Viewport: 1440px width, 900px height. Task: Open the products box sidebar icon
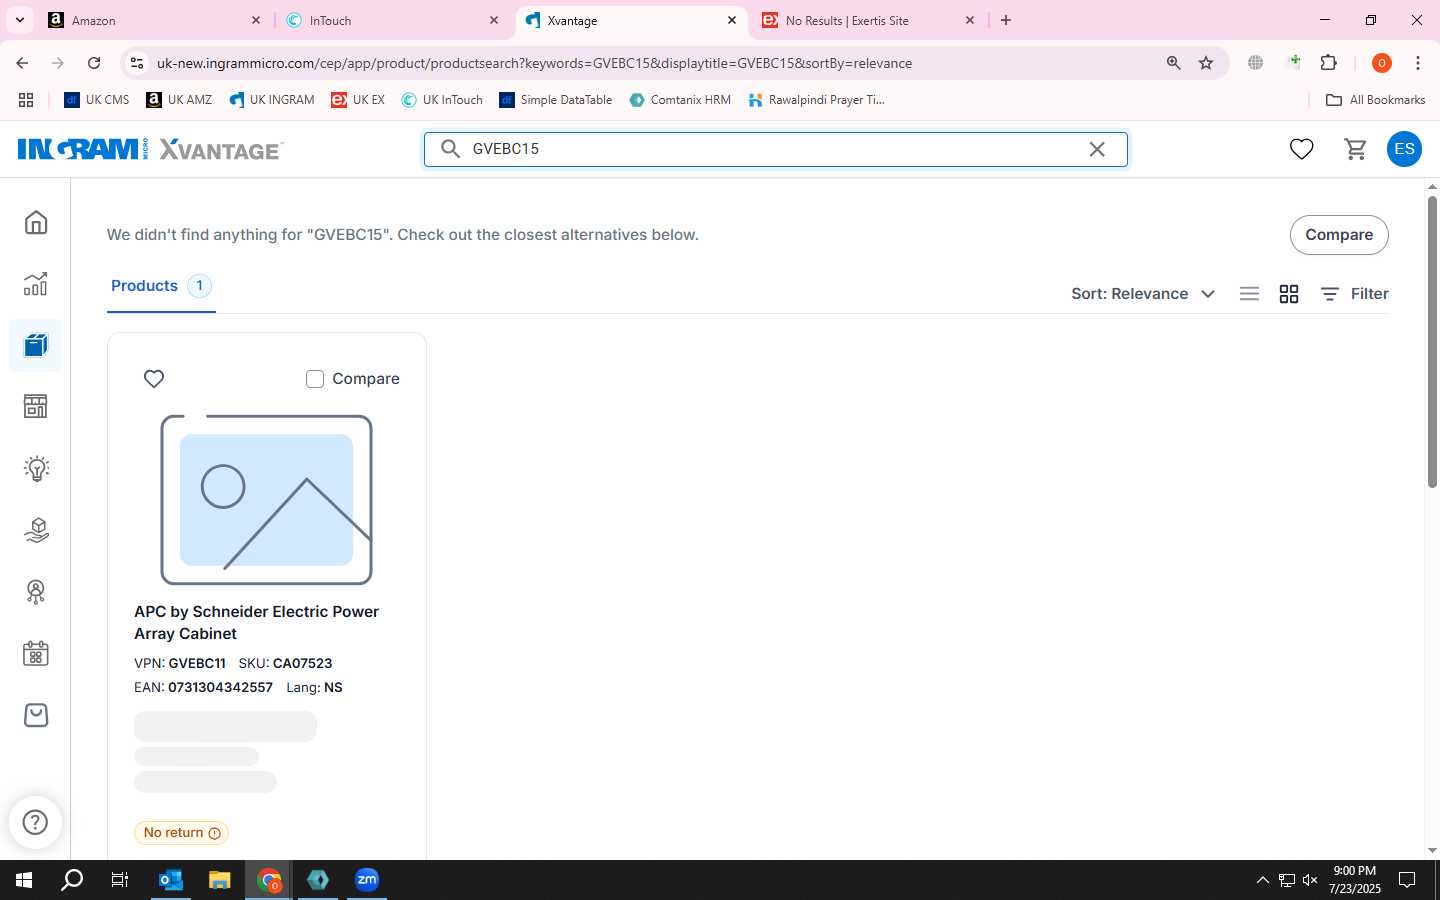[36, 346]
